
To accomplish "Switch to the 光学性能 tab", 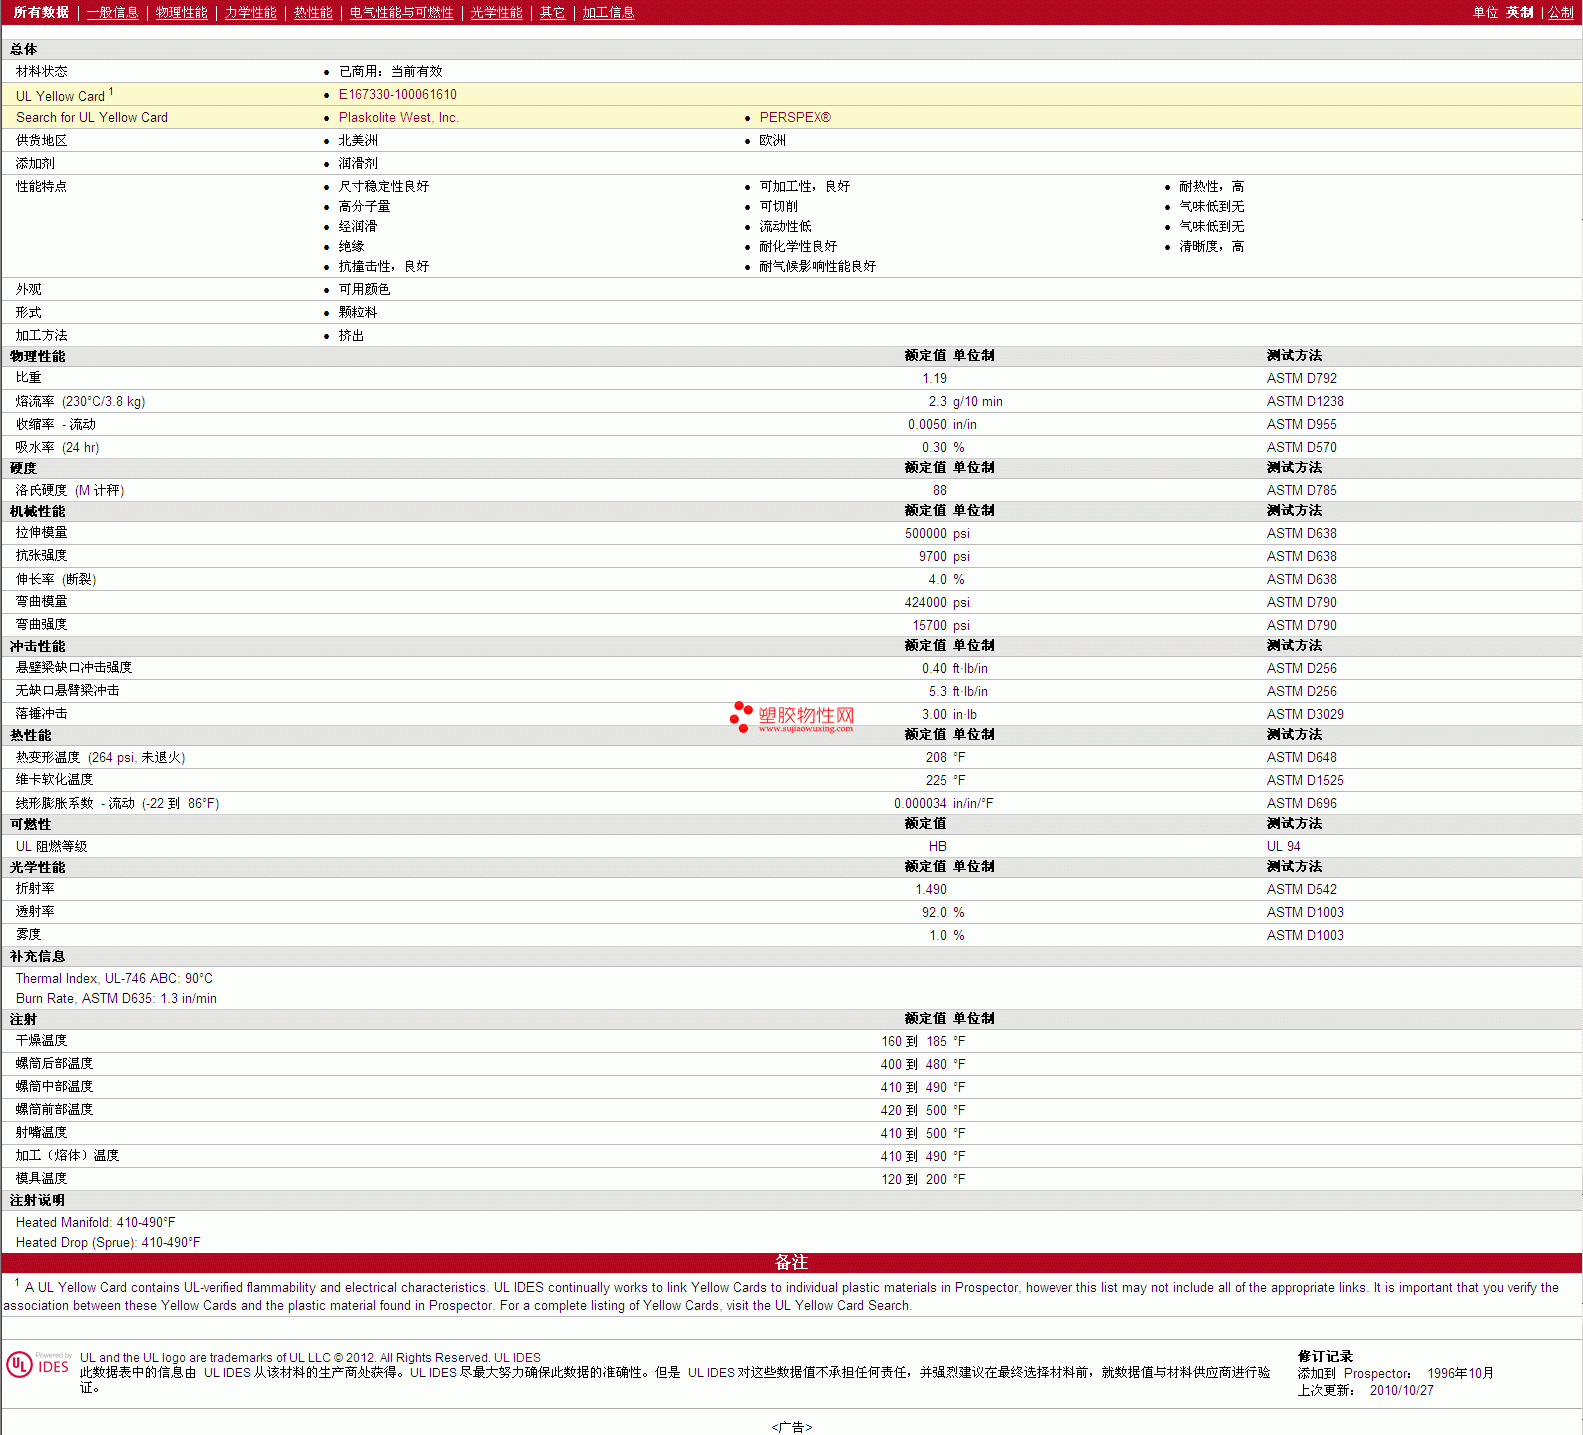I will tap(496, 12).
